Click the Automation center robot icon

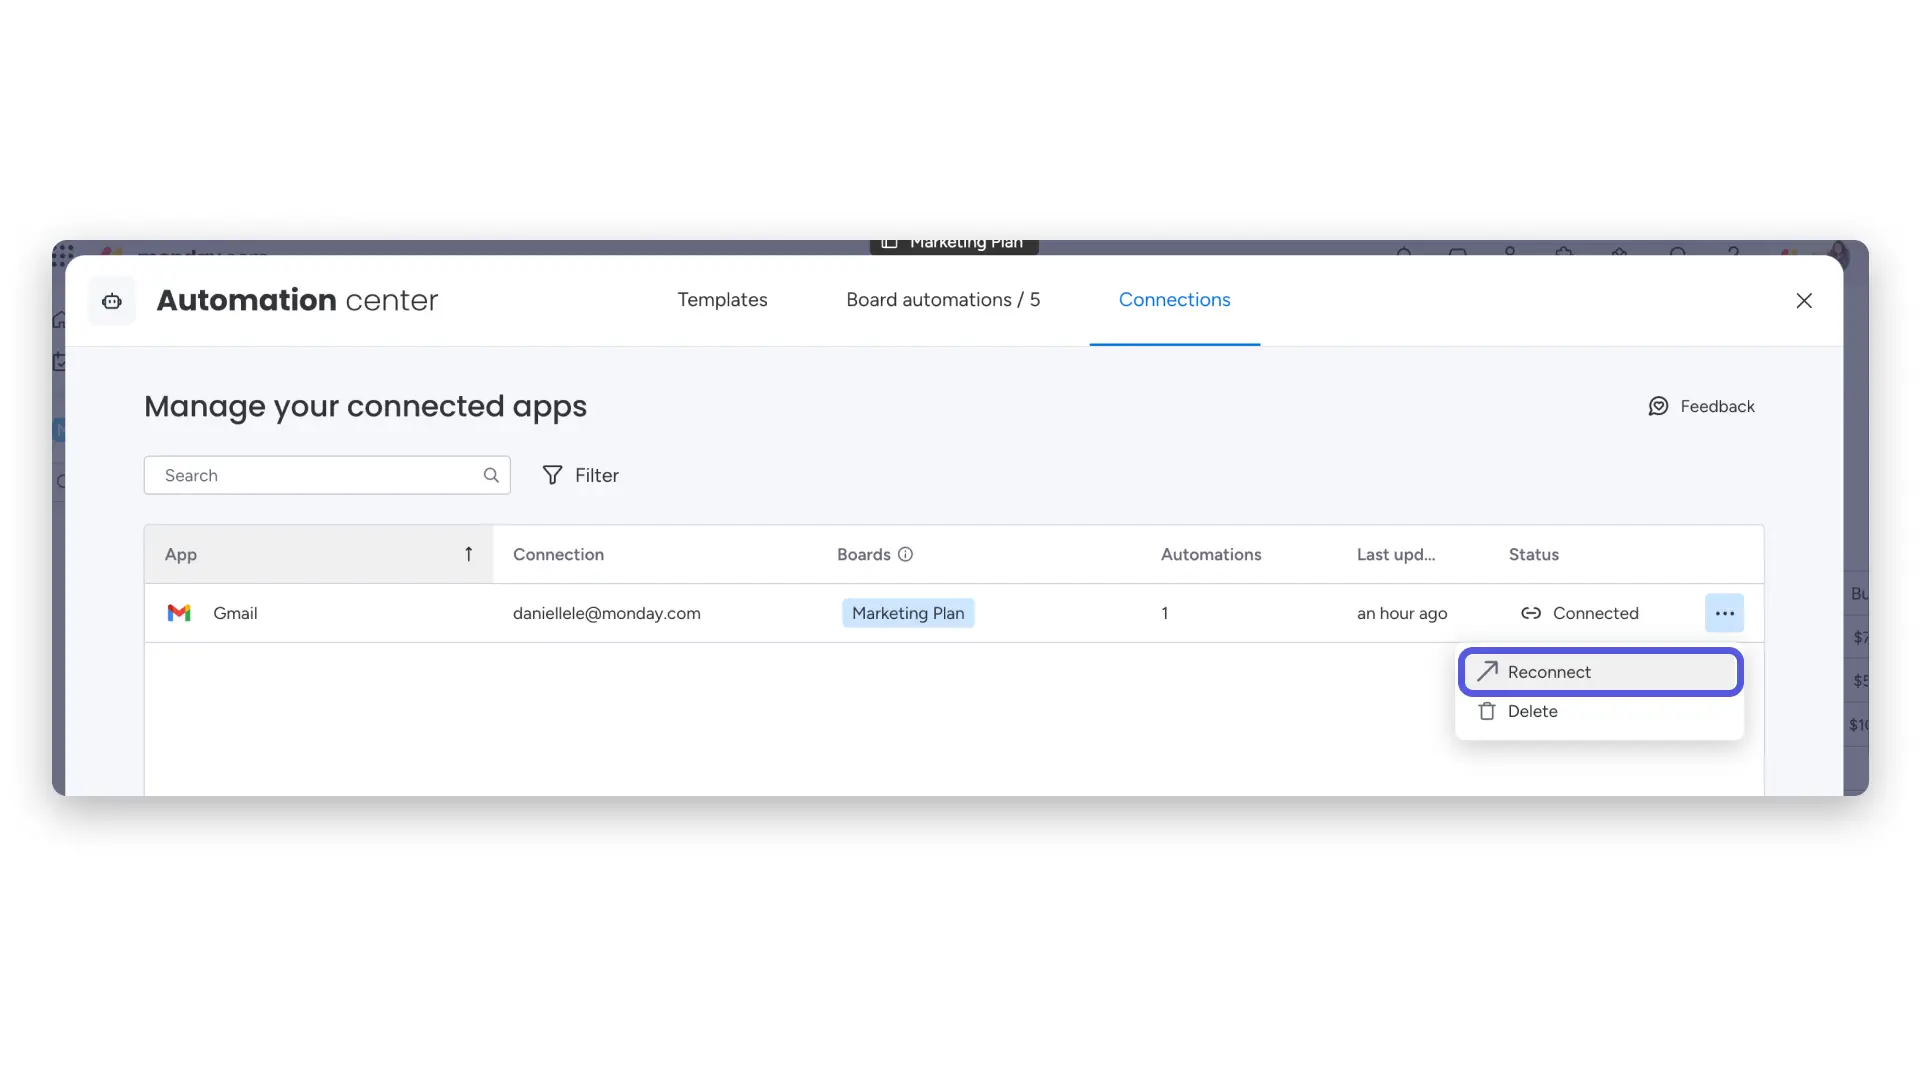112,301
